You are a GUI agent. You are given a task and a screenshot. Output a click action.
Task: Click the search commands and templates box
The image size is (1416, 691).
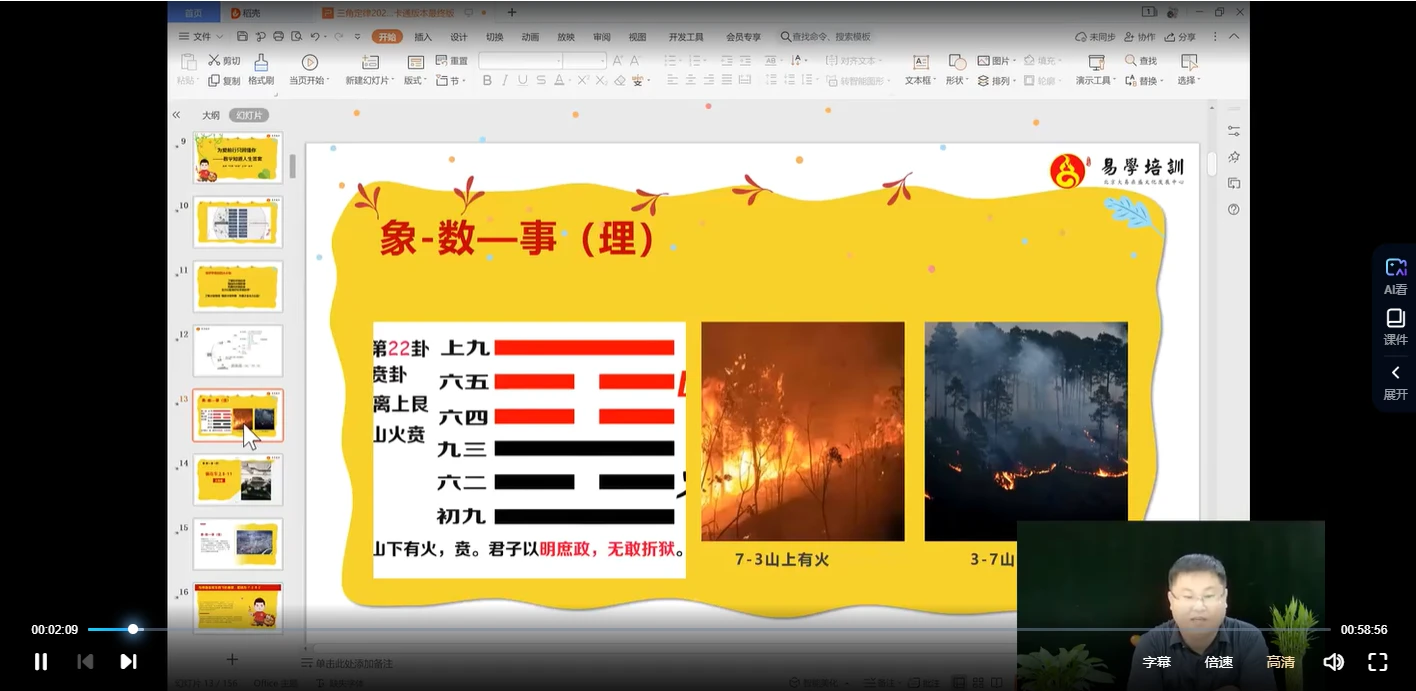point(825,37)
